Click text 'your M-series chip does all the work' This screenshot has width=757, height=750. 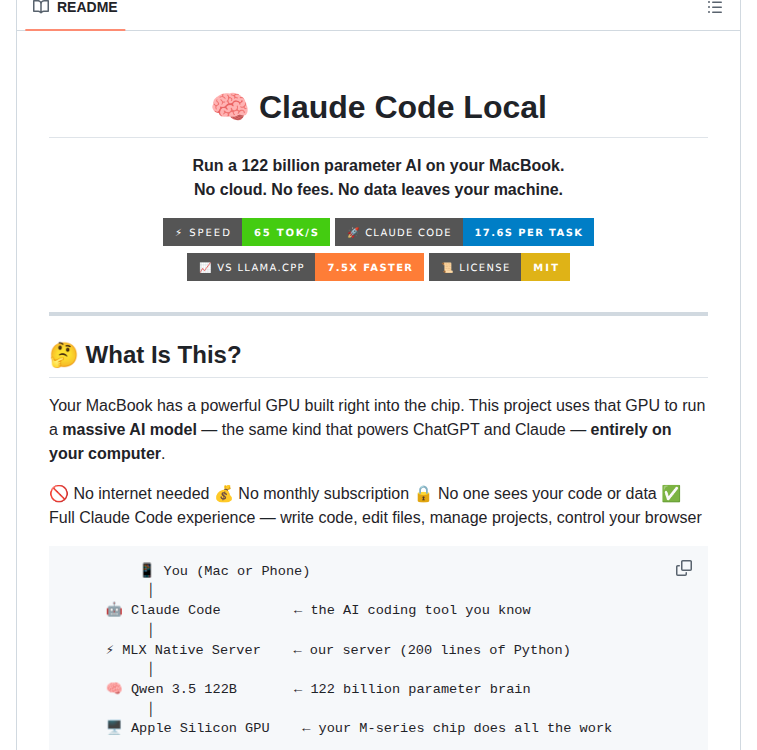465,728
